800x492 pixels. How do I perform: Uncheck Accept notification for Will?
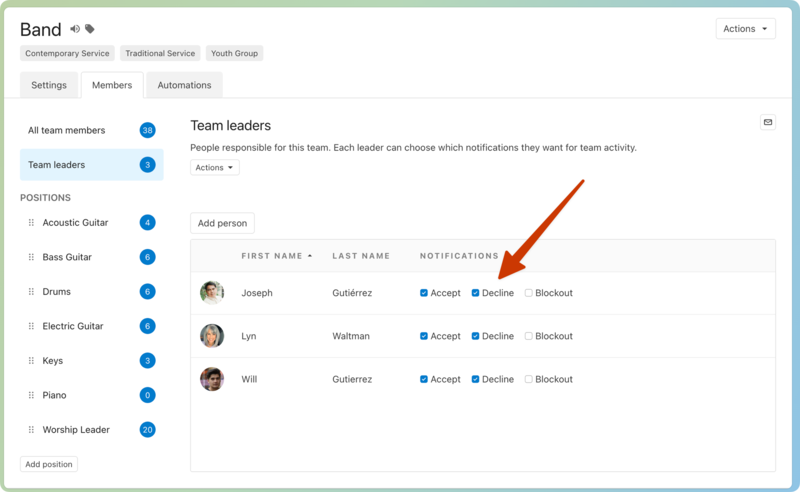[423, 379]
